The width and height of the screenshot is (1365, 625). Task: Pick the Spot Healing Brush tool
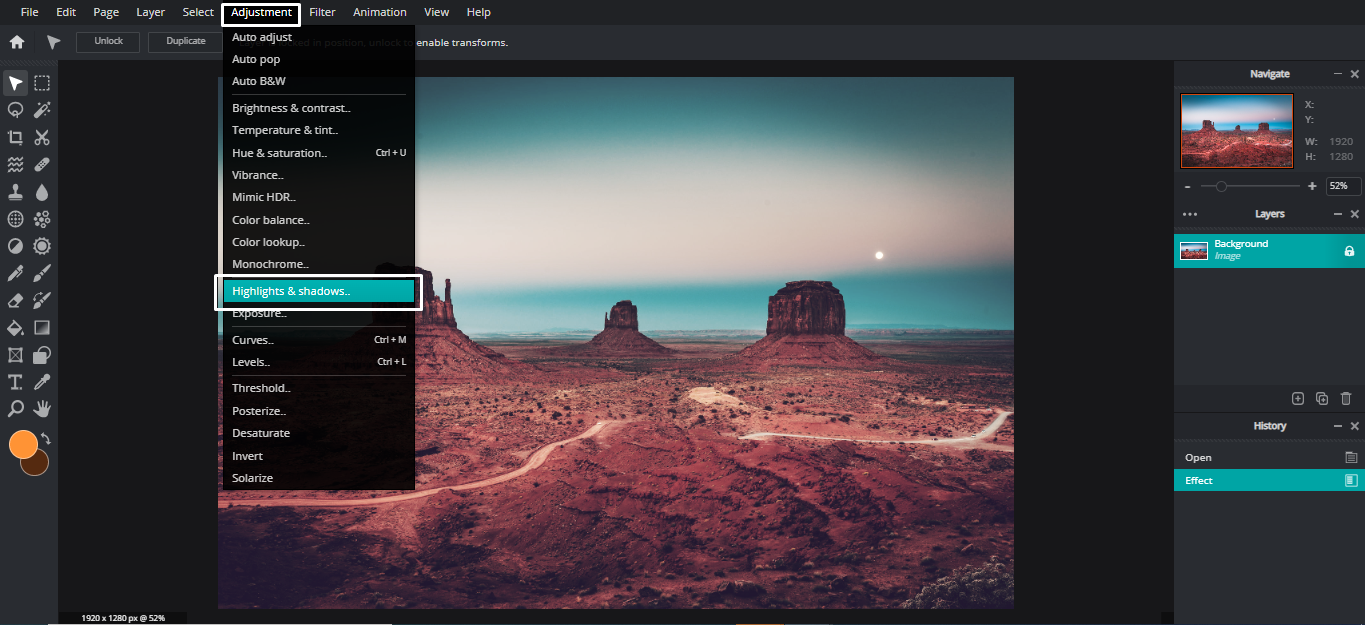coord(41,164)
